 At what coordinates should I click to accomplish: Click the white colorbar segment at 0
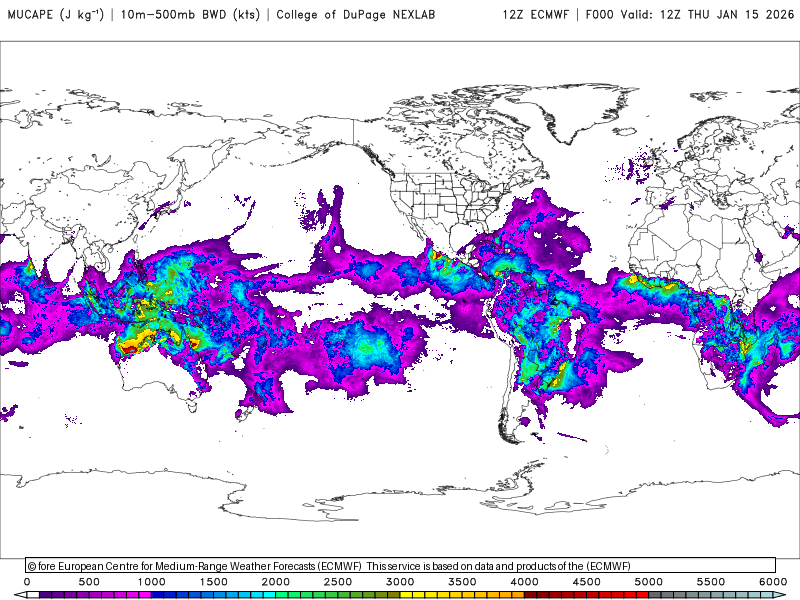[33, 594]
